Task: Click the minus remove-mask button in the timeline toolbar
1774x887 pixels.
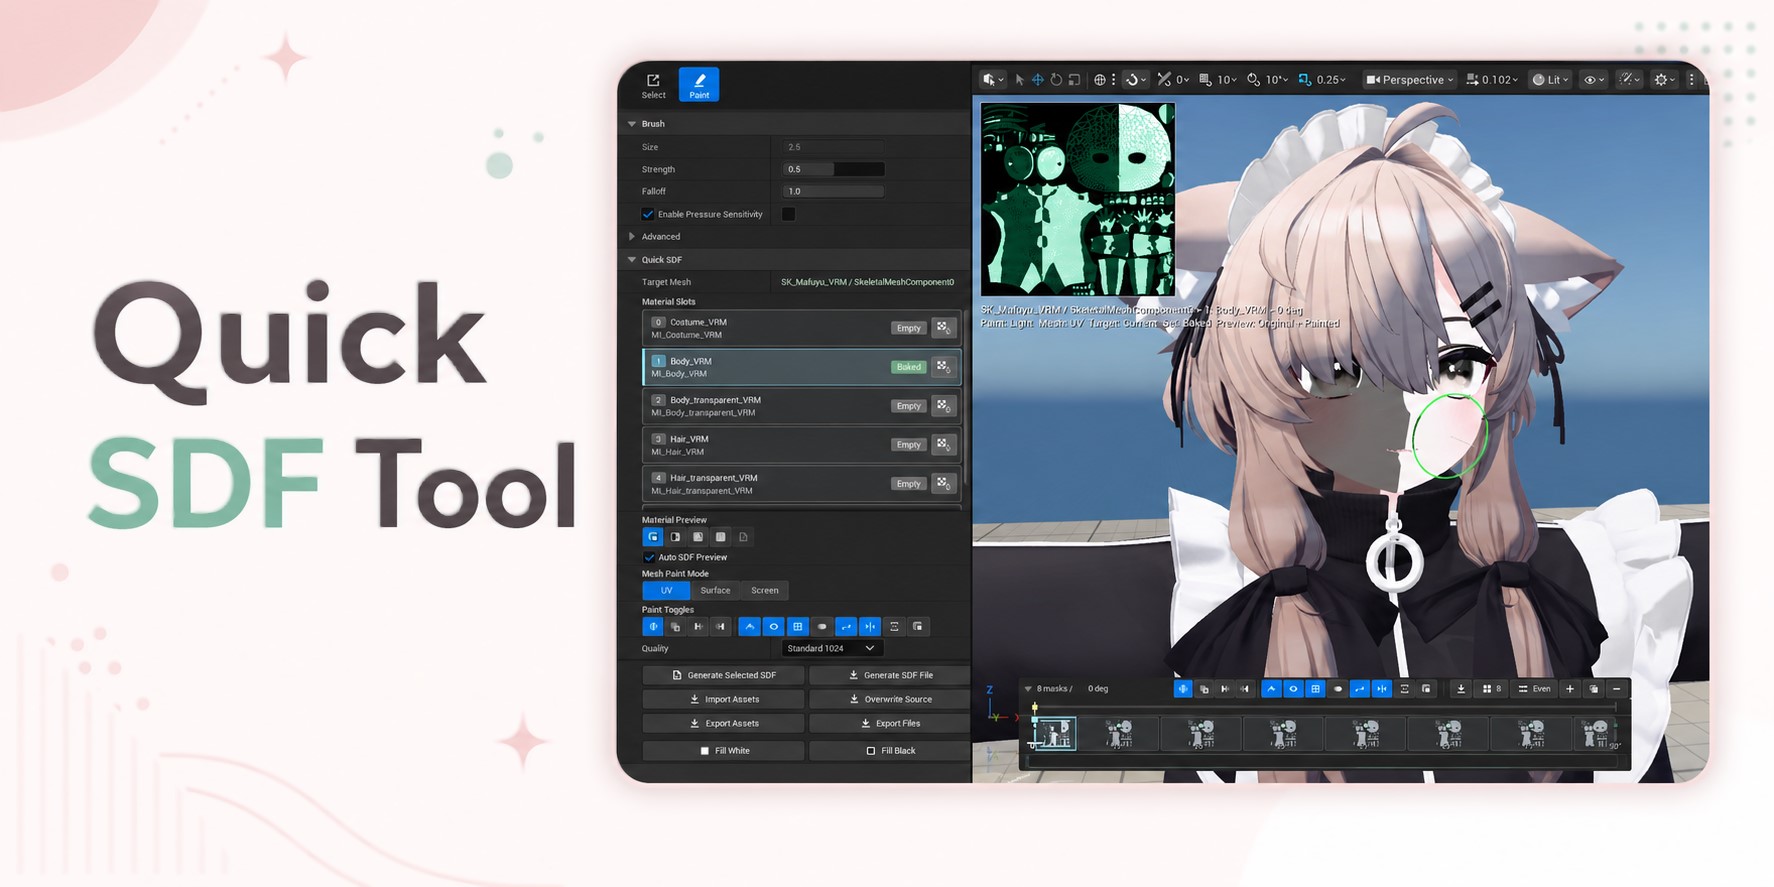Action: (1616, 689)
